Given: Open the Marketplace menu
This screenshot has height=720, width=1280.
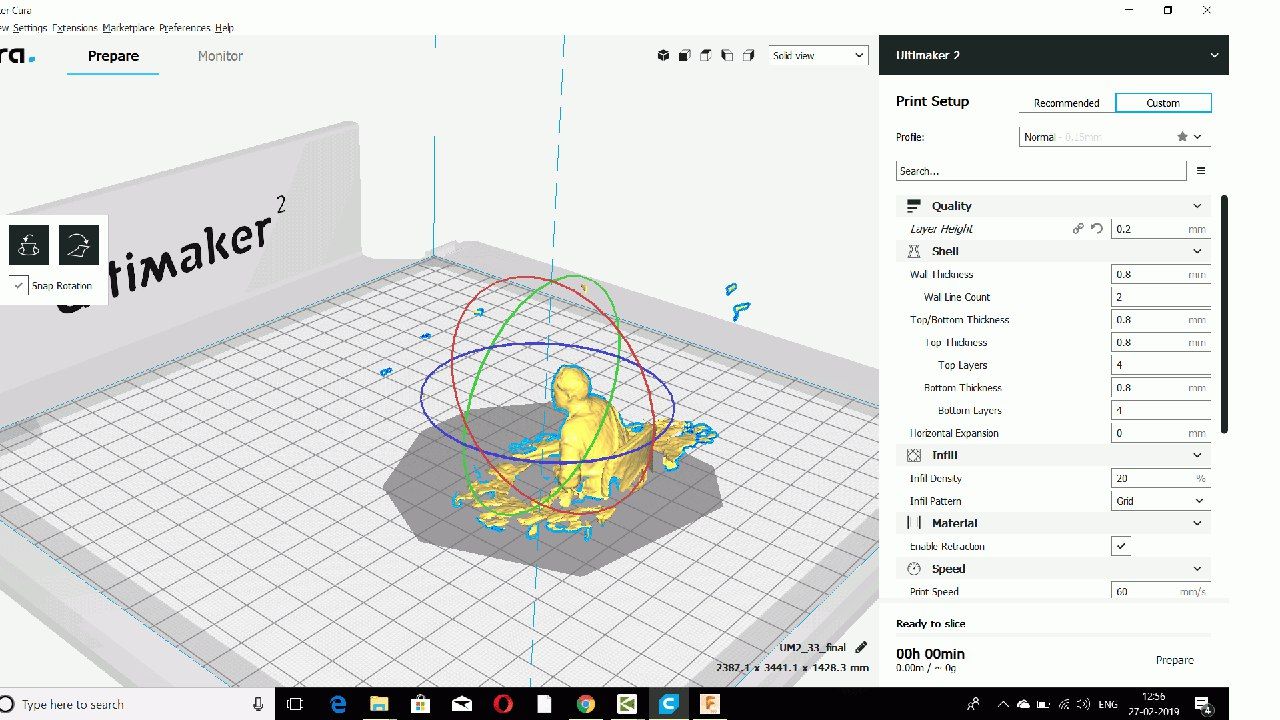Looking at the screenshot, I should [128, 28].
